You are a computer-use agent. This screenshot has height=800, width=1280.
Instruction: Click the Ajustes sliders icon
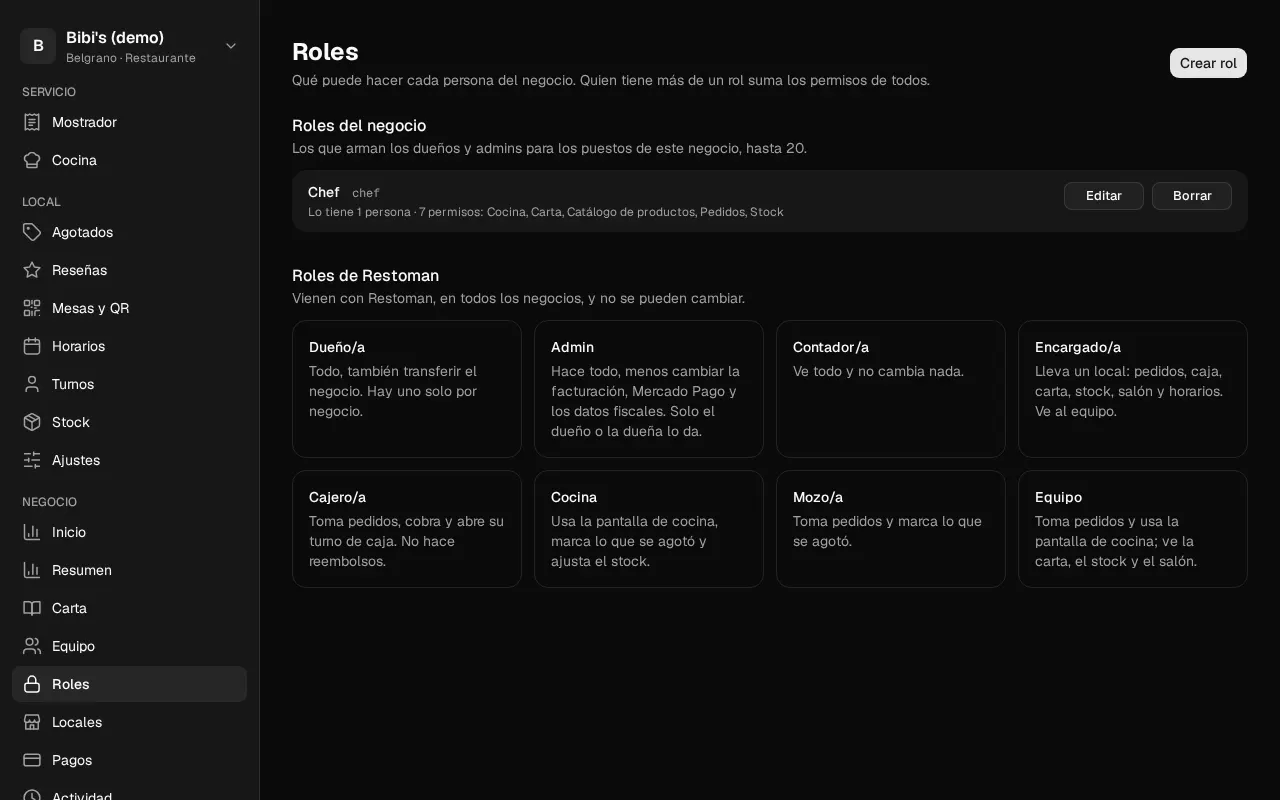click(x=32, y=460)
